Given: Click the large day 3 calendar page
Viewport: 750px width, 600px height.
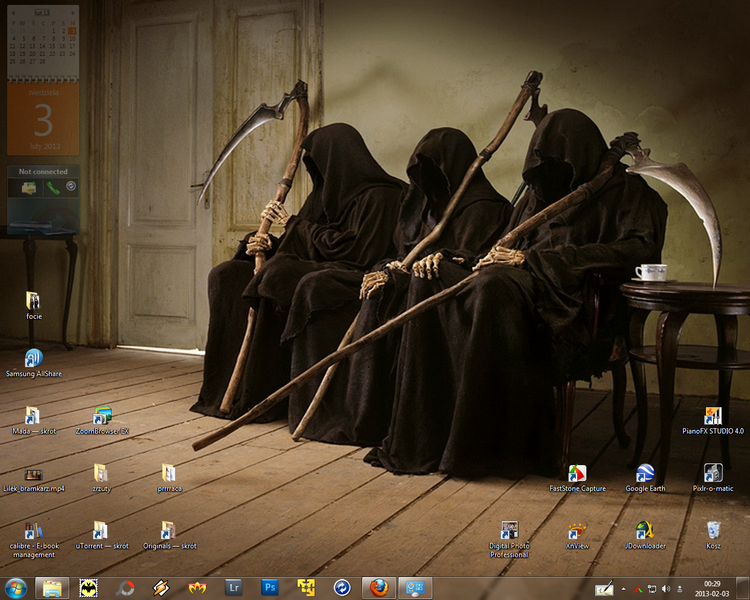Looking at the screenshot, I should click(43, 120).
